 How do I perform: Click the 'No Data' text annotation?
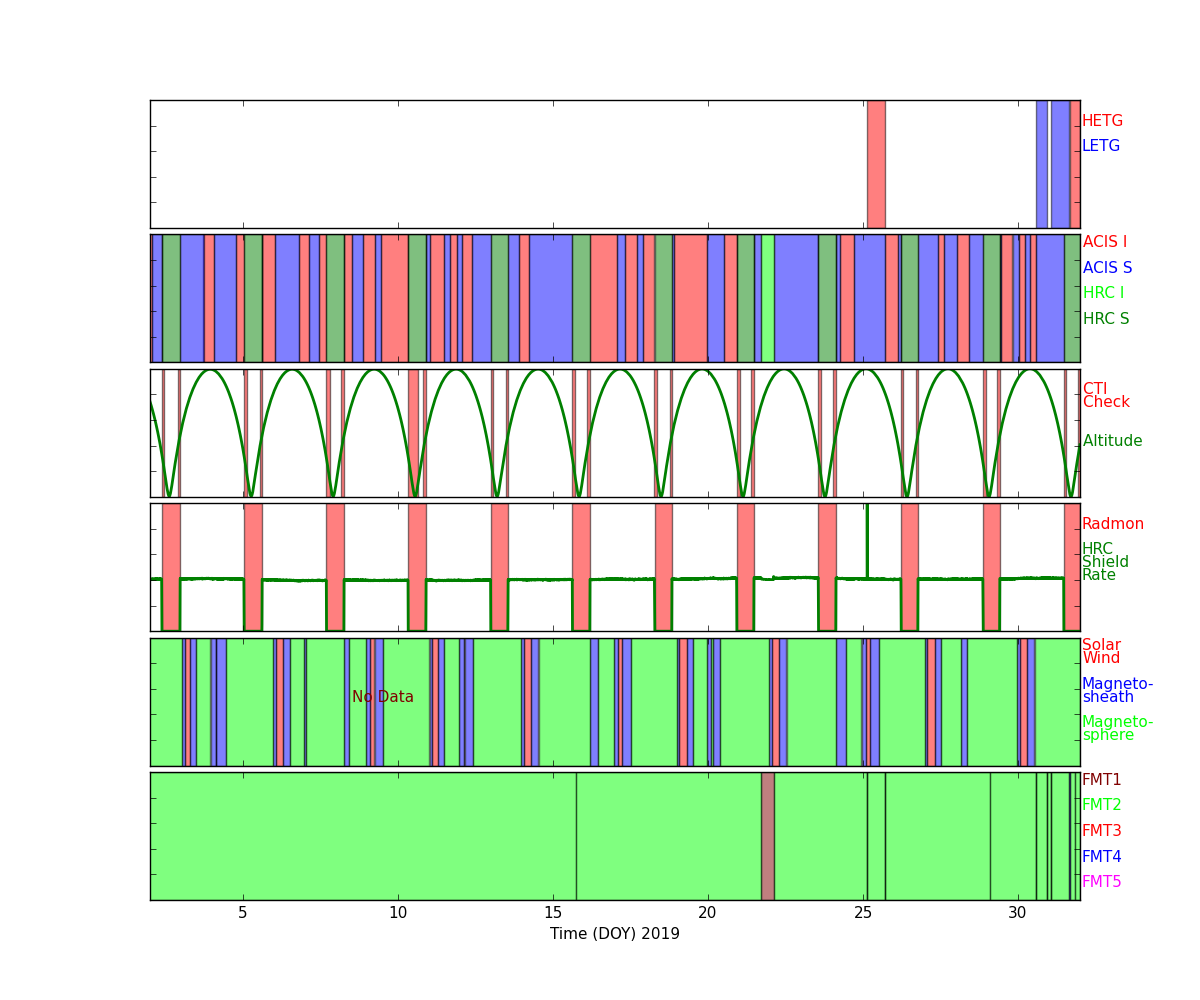[382, 697]
